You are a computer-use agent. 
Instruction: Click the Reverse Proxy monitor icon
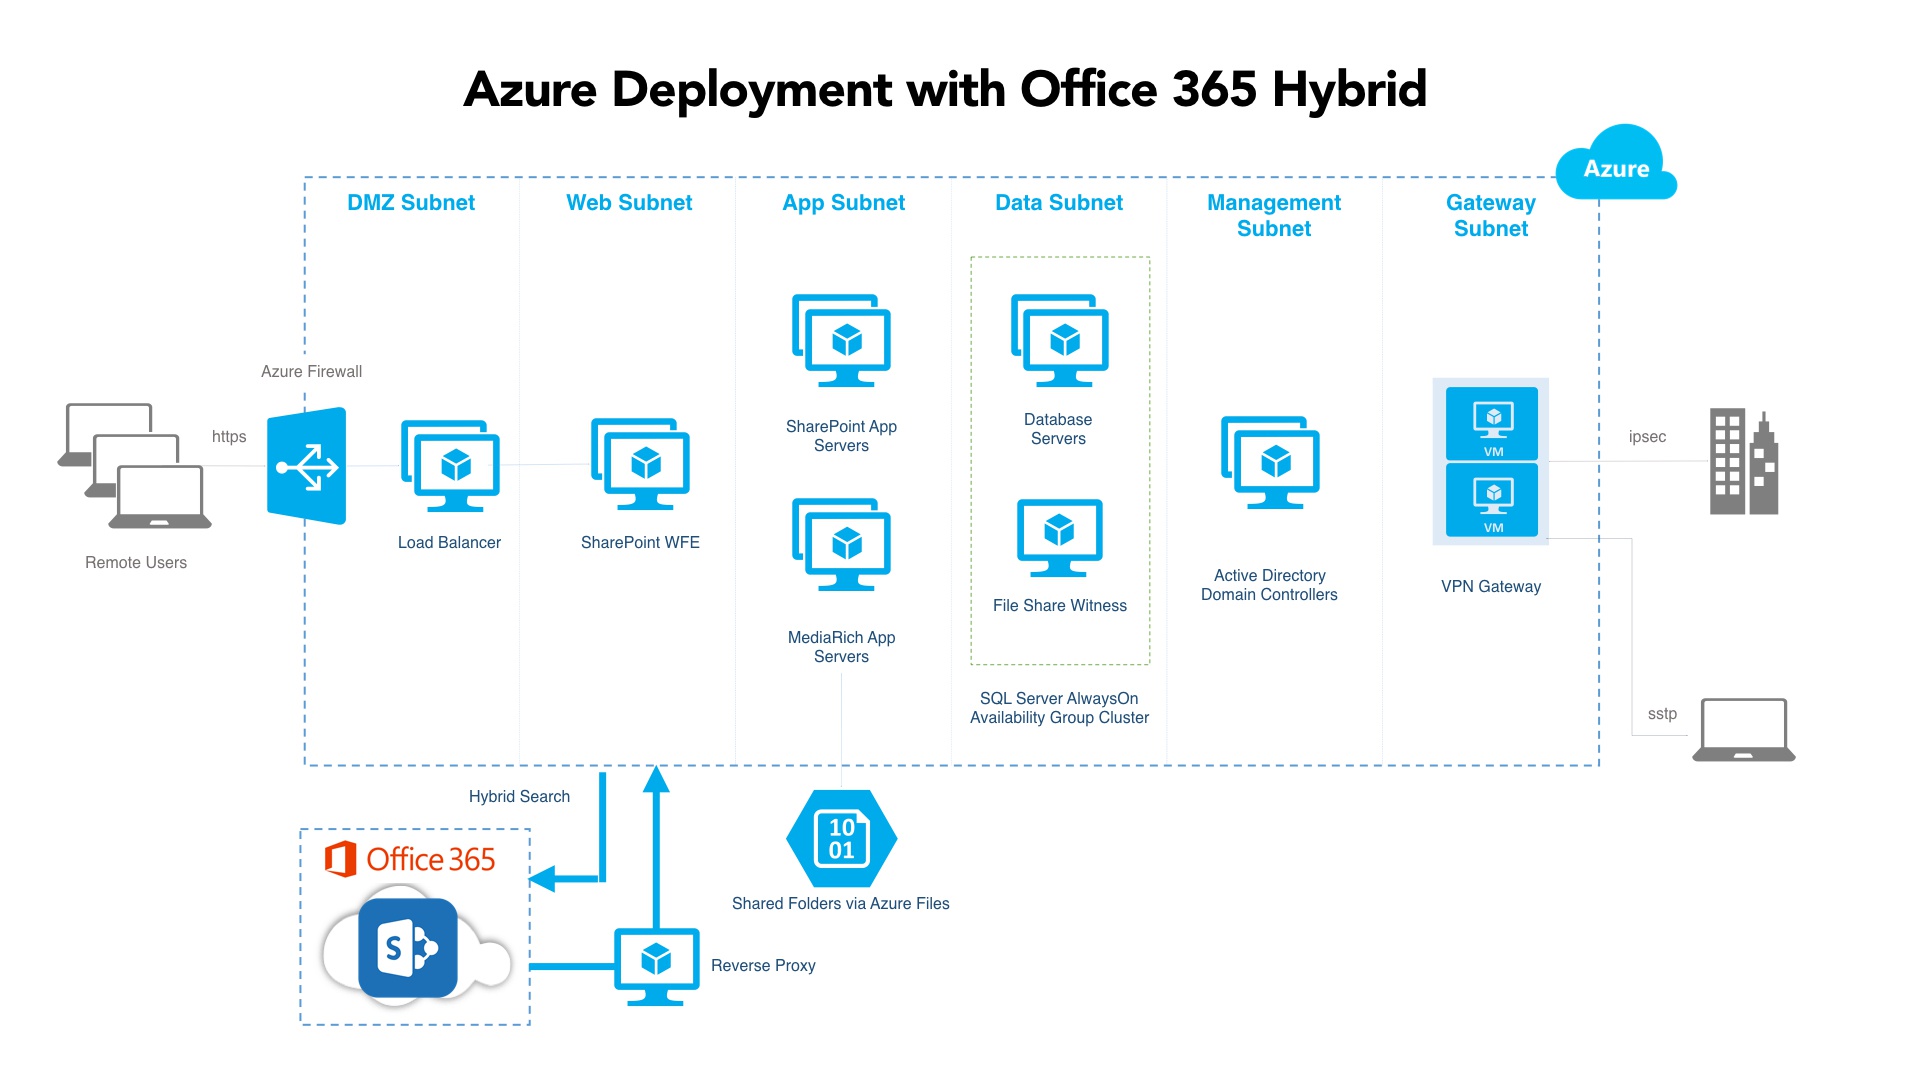[656, 965]
